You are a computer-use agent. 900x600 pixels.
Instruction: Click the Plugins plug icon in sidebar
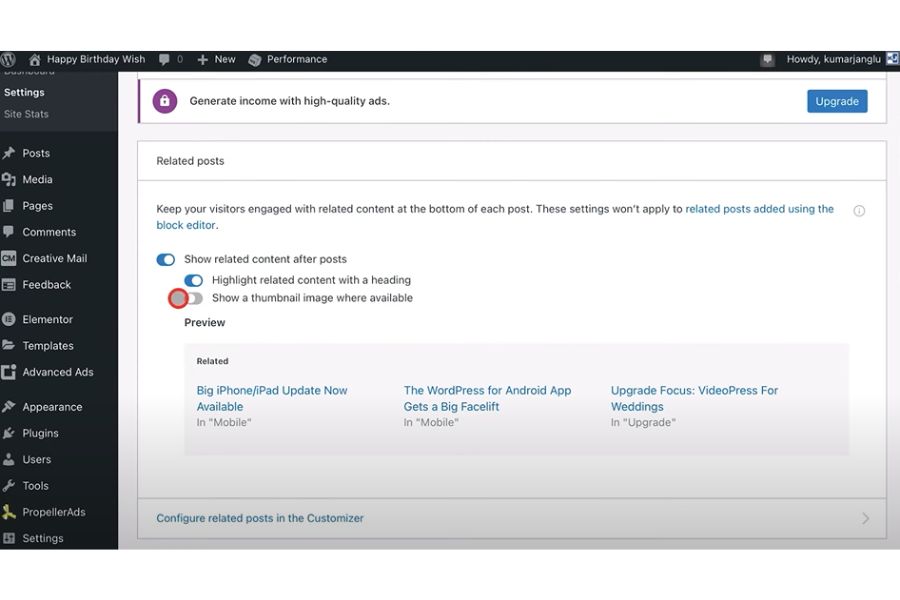(9, 433)
